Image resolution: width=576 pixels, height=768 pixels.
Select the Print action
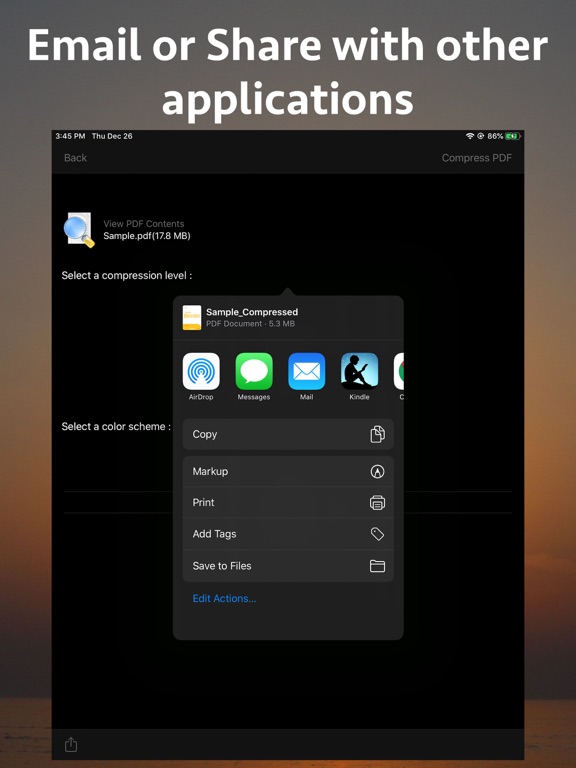pyautogui.click(x=288, y=503)
